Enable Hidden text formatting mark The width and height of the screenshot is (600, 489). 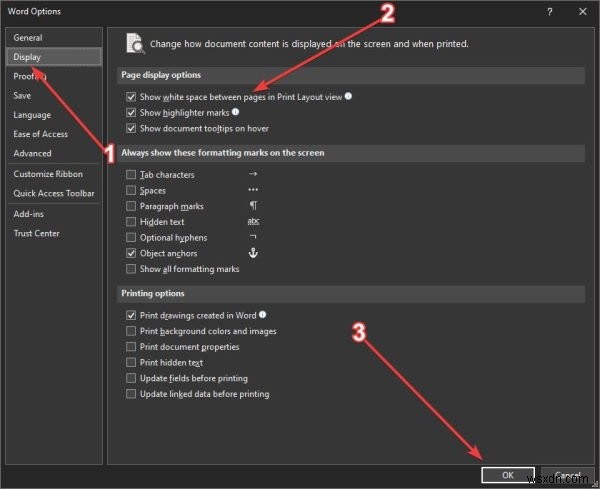click(131, 222)
